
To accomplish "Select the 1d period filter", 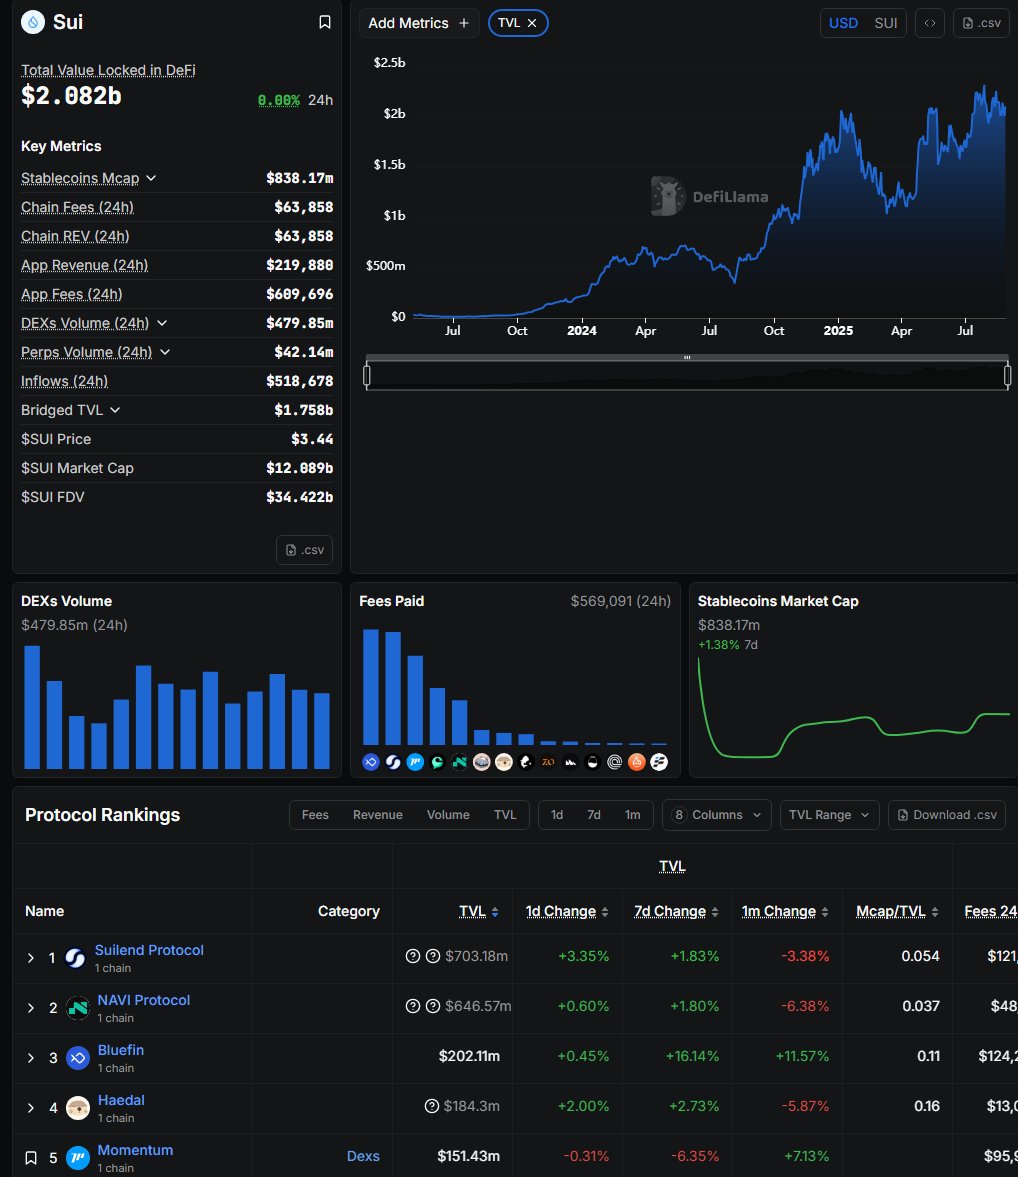I will tap(557, 815).
